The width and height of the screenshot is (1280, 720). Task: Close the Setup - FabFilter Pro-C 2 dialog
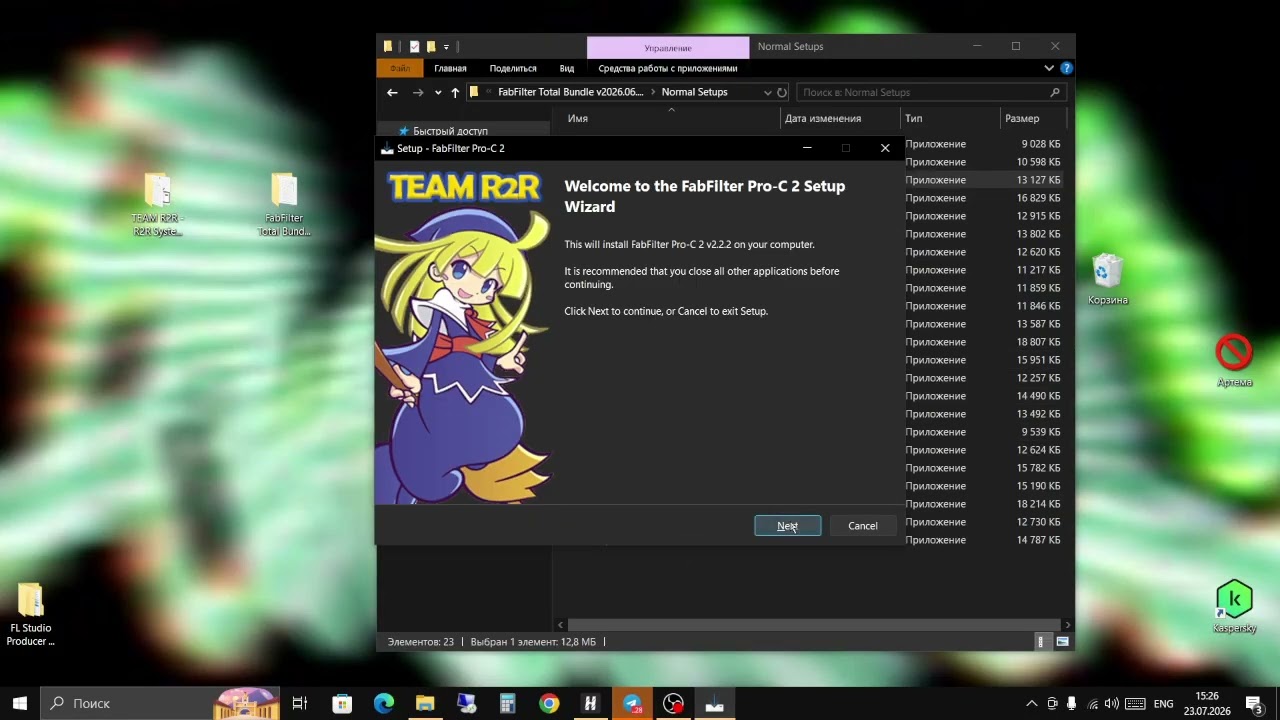[x=885, y=148]
